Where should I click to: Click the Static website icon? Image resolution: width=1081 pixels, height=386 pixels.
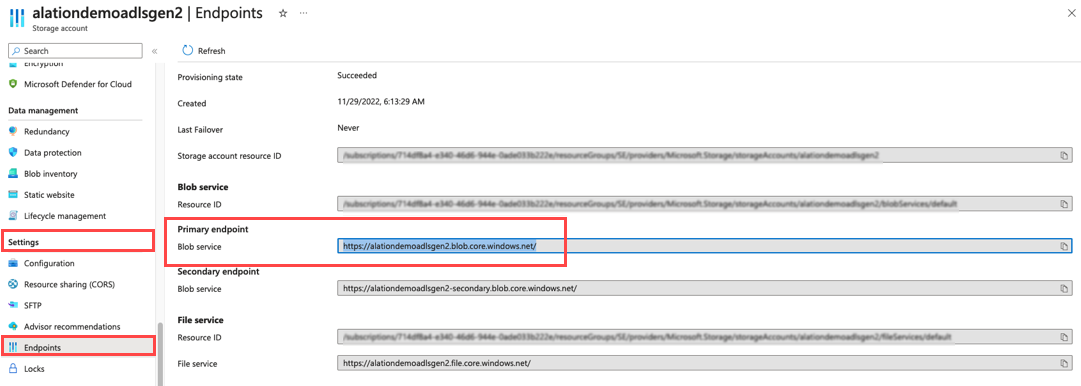point(12,195)
